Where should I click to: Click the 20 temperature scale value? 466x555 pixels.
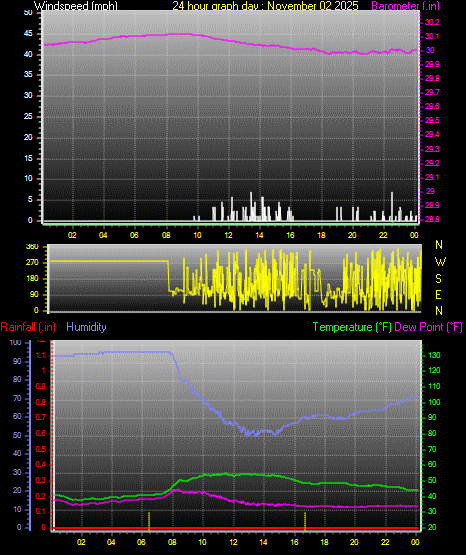pyautogui.click(x=432, y=528)
